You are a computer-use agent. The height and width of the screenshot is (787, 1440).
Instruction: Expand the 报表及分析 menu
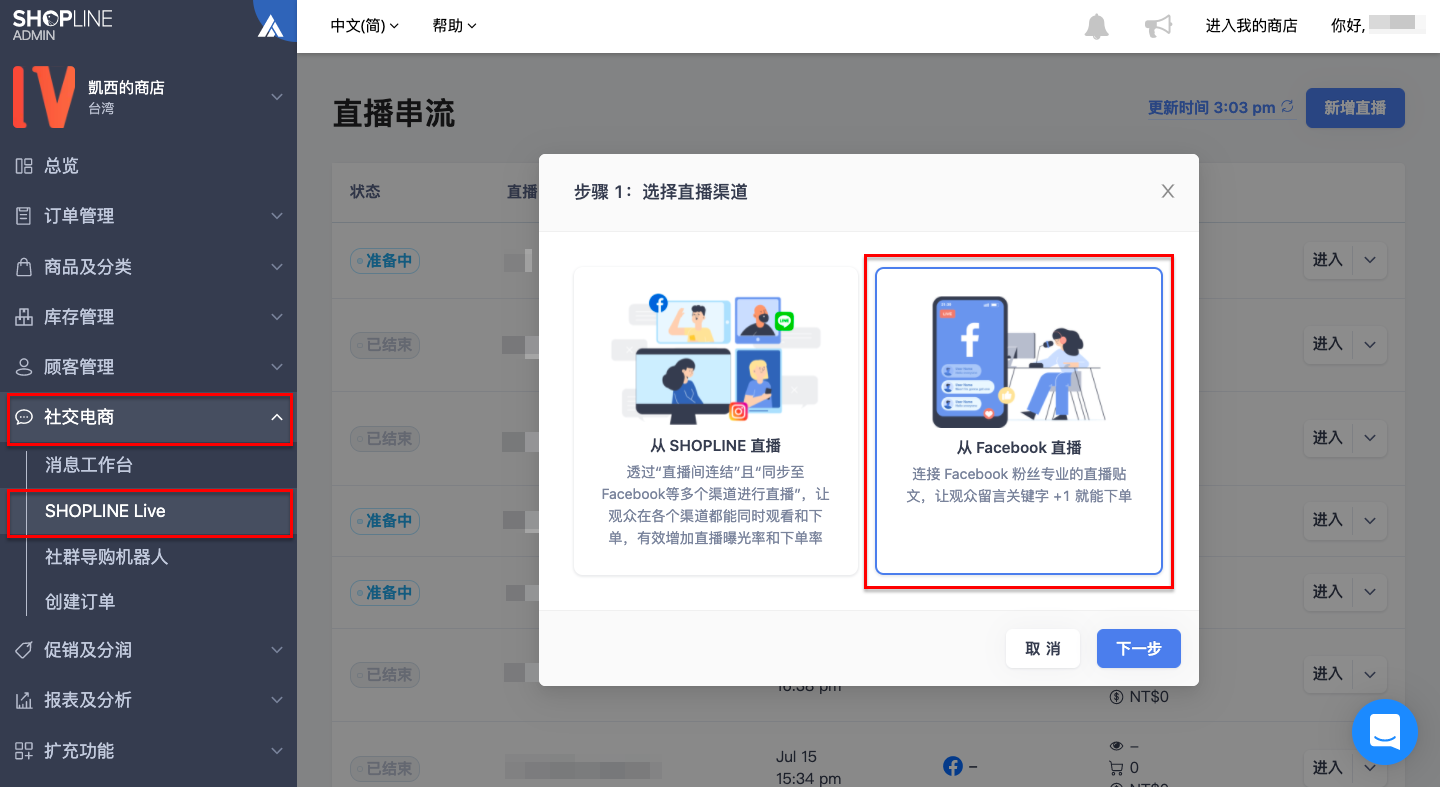click(x=277, y=700)
